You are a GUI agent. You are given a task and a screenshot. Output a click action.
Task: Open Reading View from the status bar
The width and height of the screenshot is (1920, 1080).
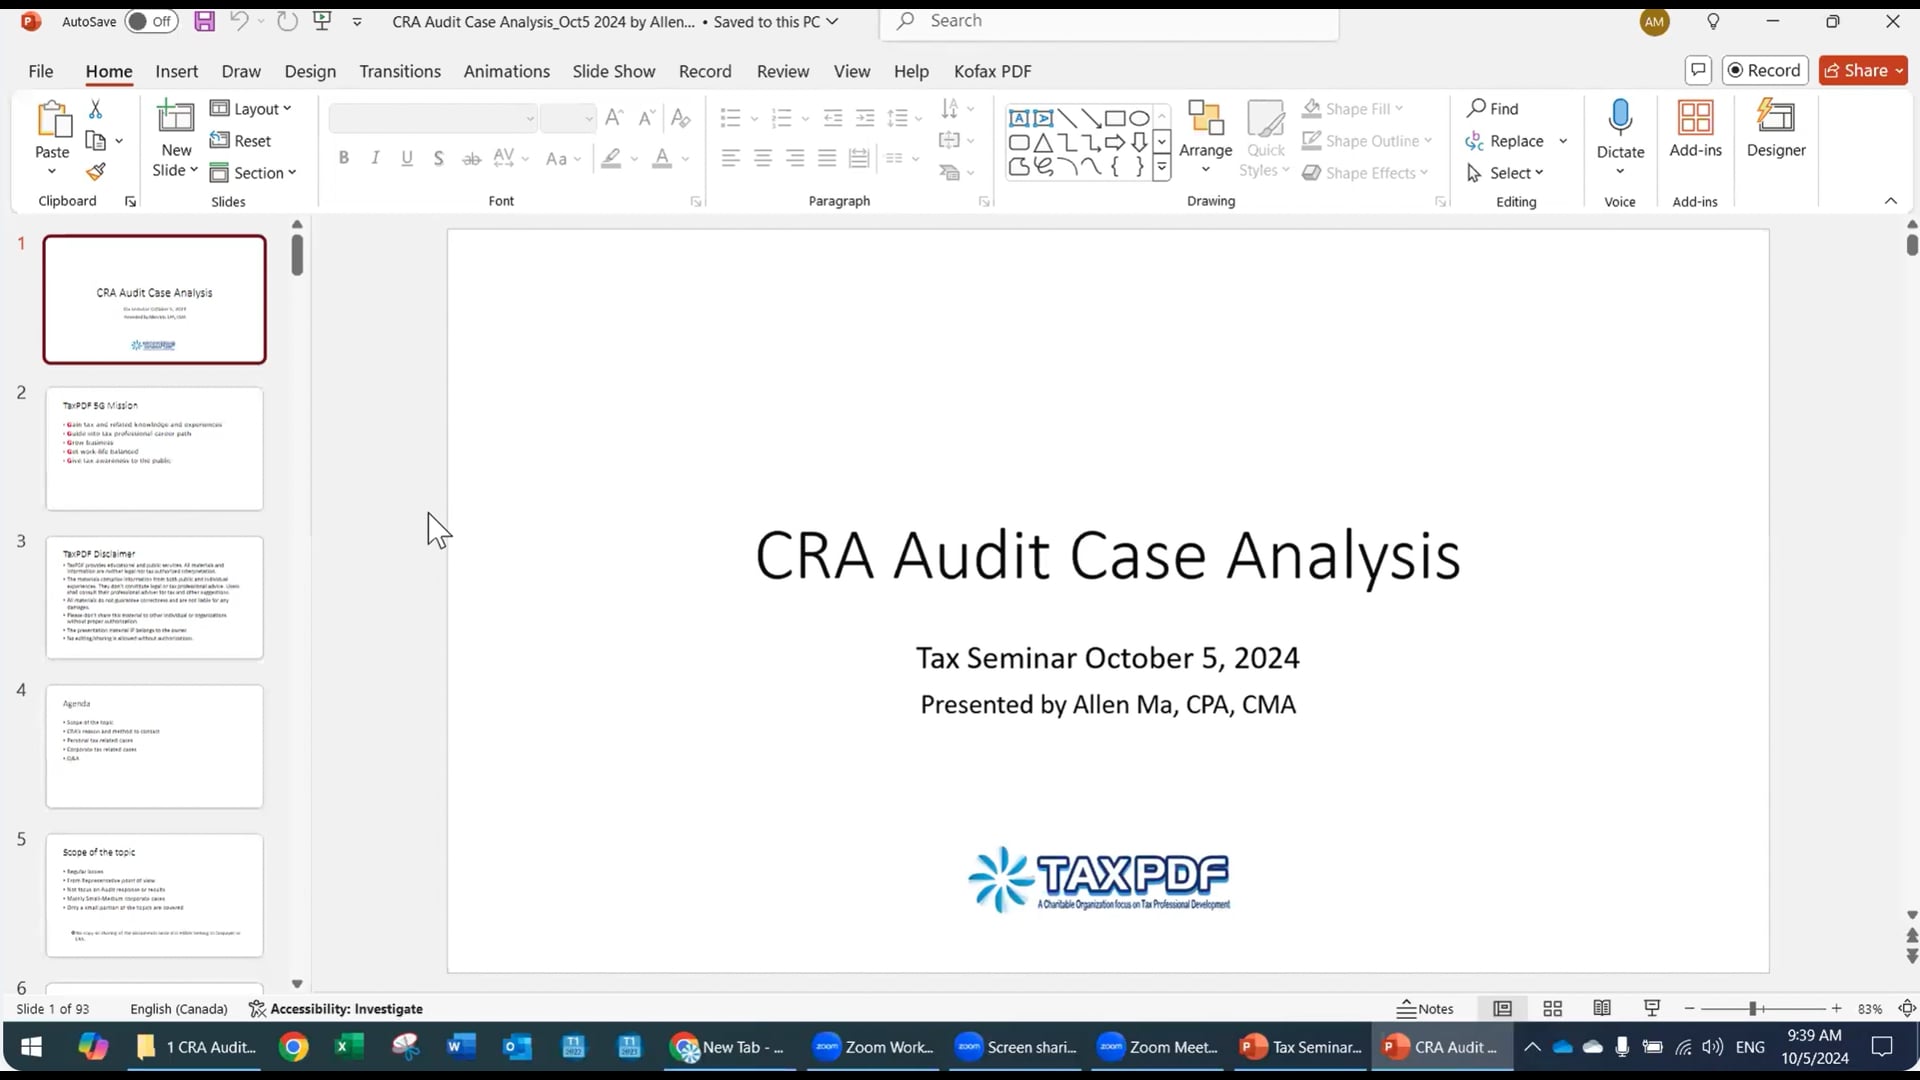point(1602,1009)
